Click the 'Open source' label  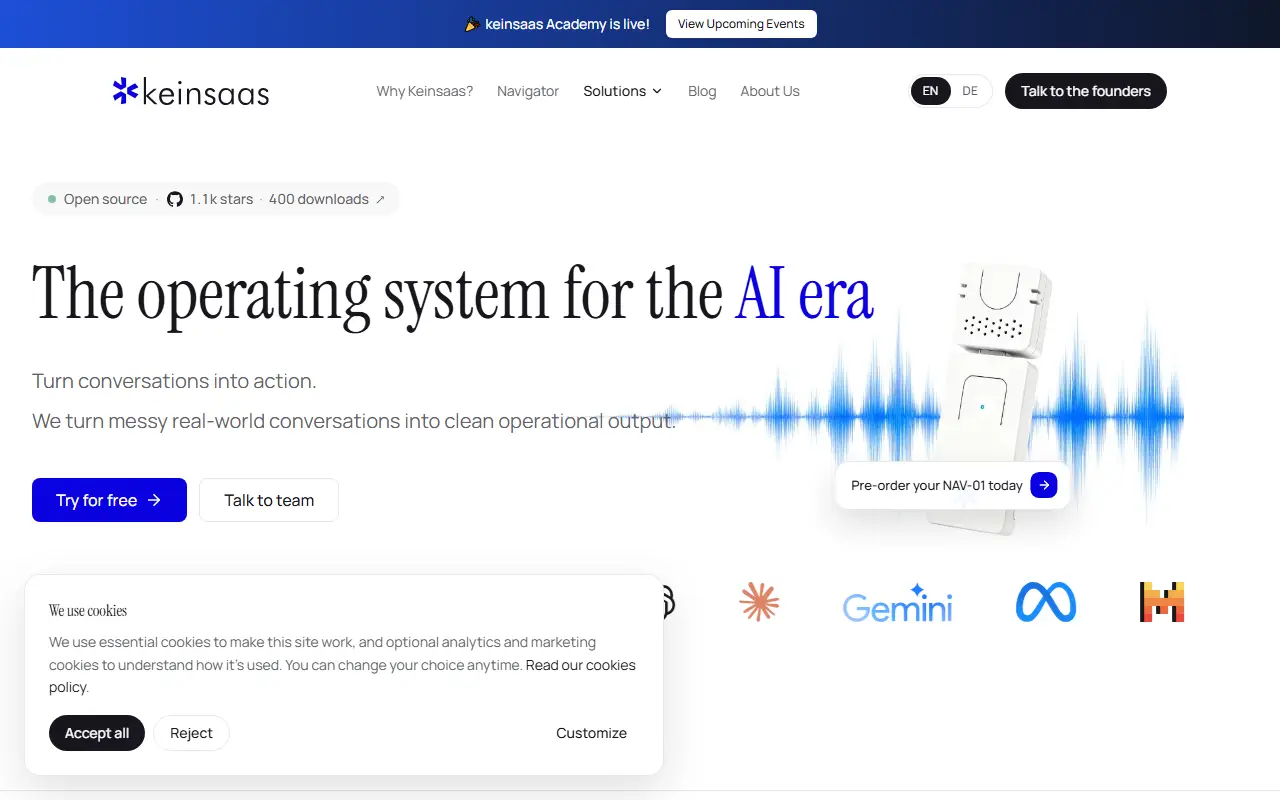click(x=105, y=199)
